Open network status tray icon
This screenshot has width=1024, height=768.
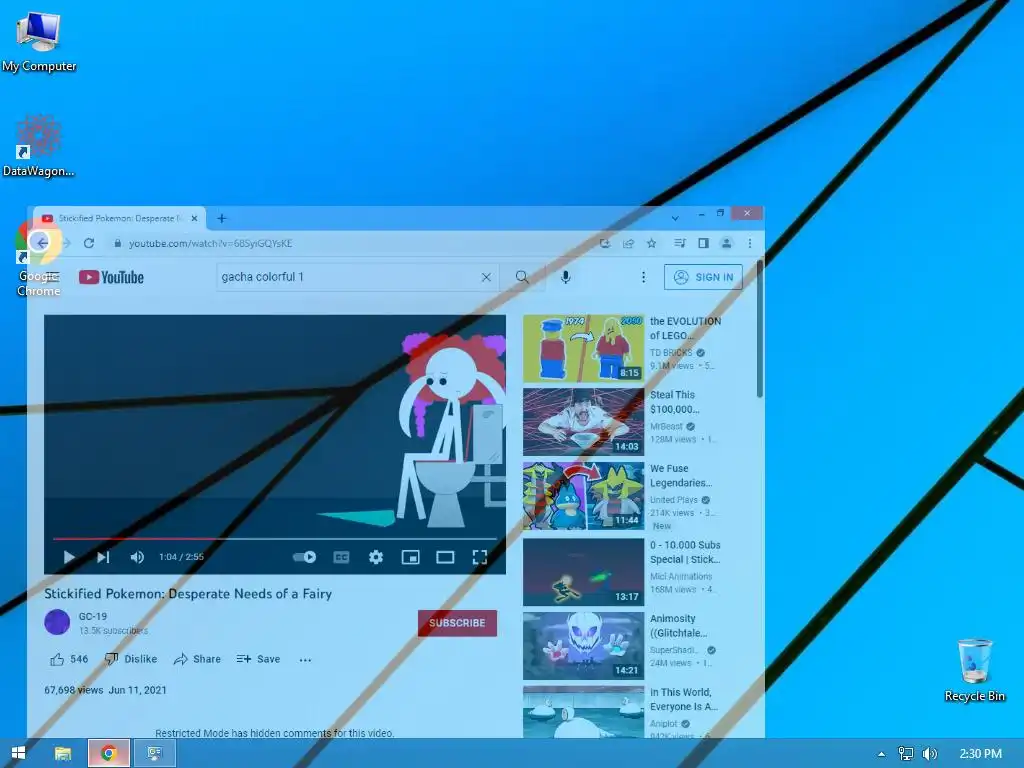[905, 754]
